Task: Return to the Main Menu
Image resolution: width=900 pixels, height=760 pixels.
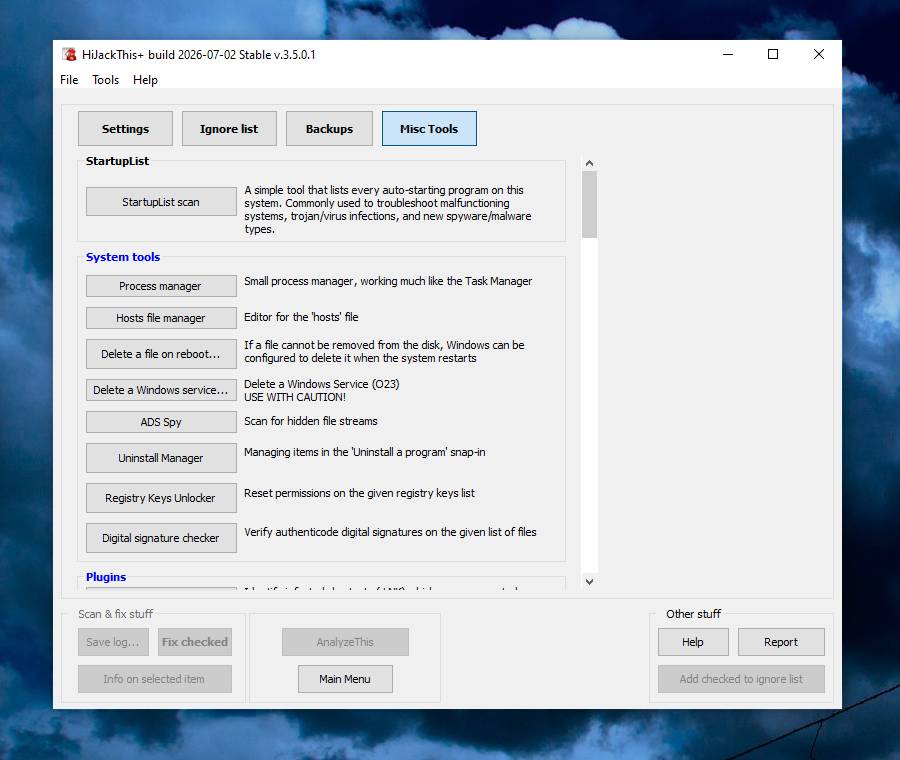Action: 345,679
